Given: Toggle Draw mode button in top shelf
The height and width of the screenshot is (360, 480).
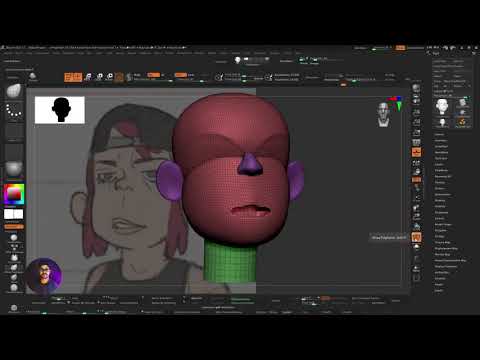Looking at the screenshot, I should point(78,77).
